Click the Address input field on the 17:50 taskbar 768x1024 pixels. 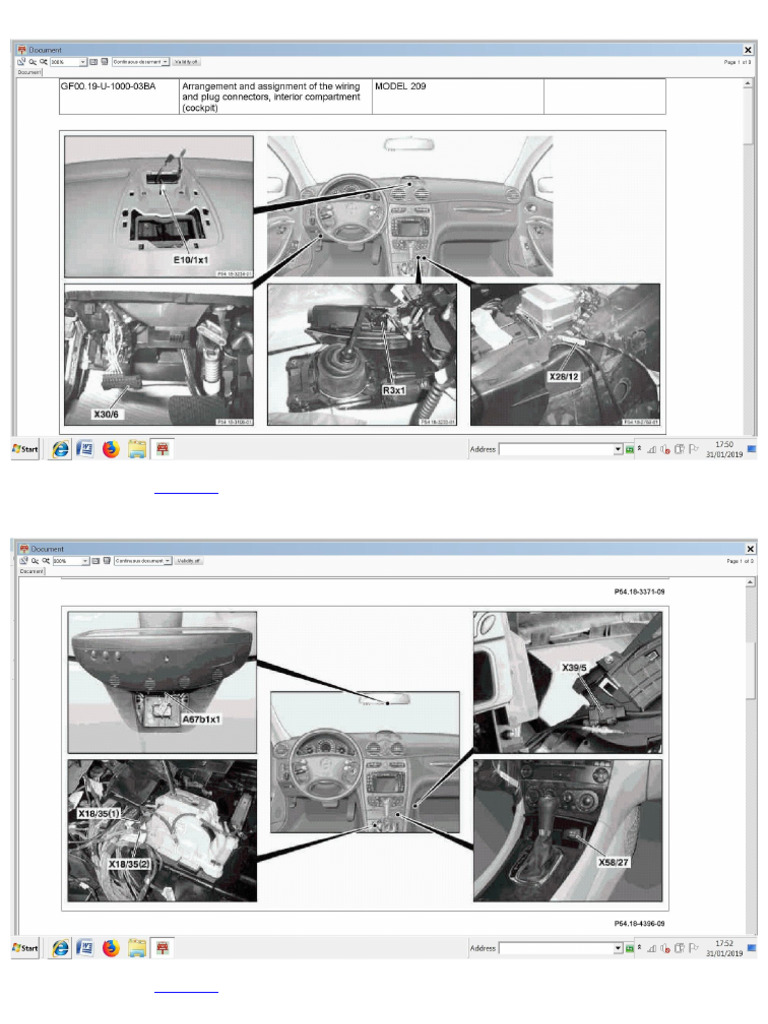point(556,449)
